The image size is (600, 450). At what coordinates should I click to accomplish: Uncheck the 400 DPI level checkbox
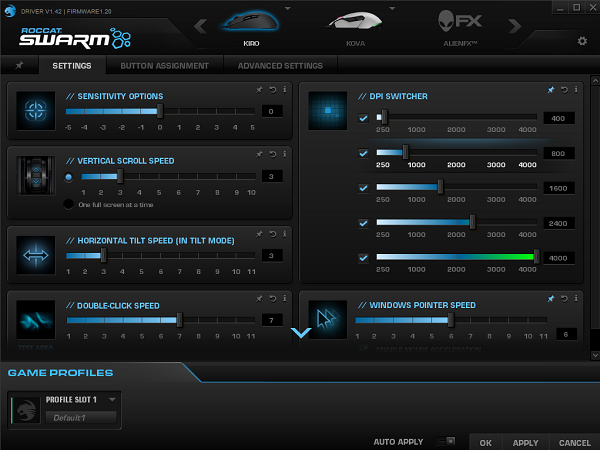364,118
